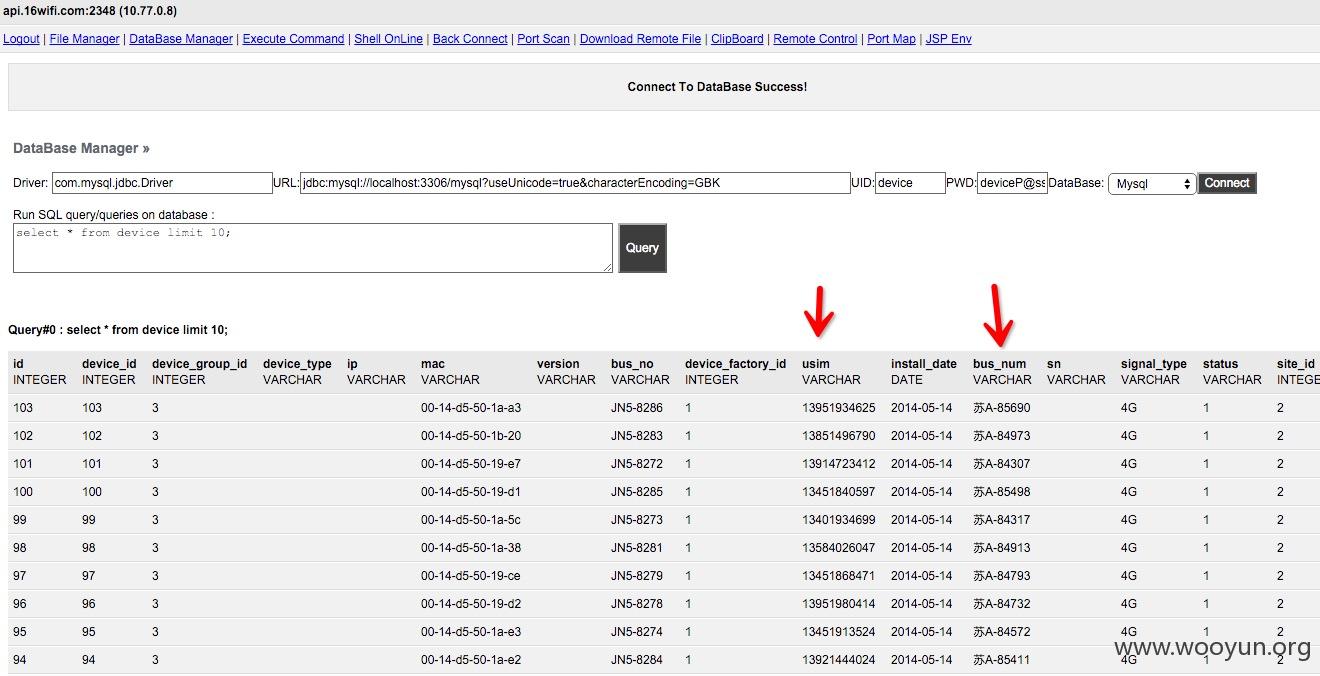Open the JSP Env link
The image size is (1320, 676).
tap(948, 39)
